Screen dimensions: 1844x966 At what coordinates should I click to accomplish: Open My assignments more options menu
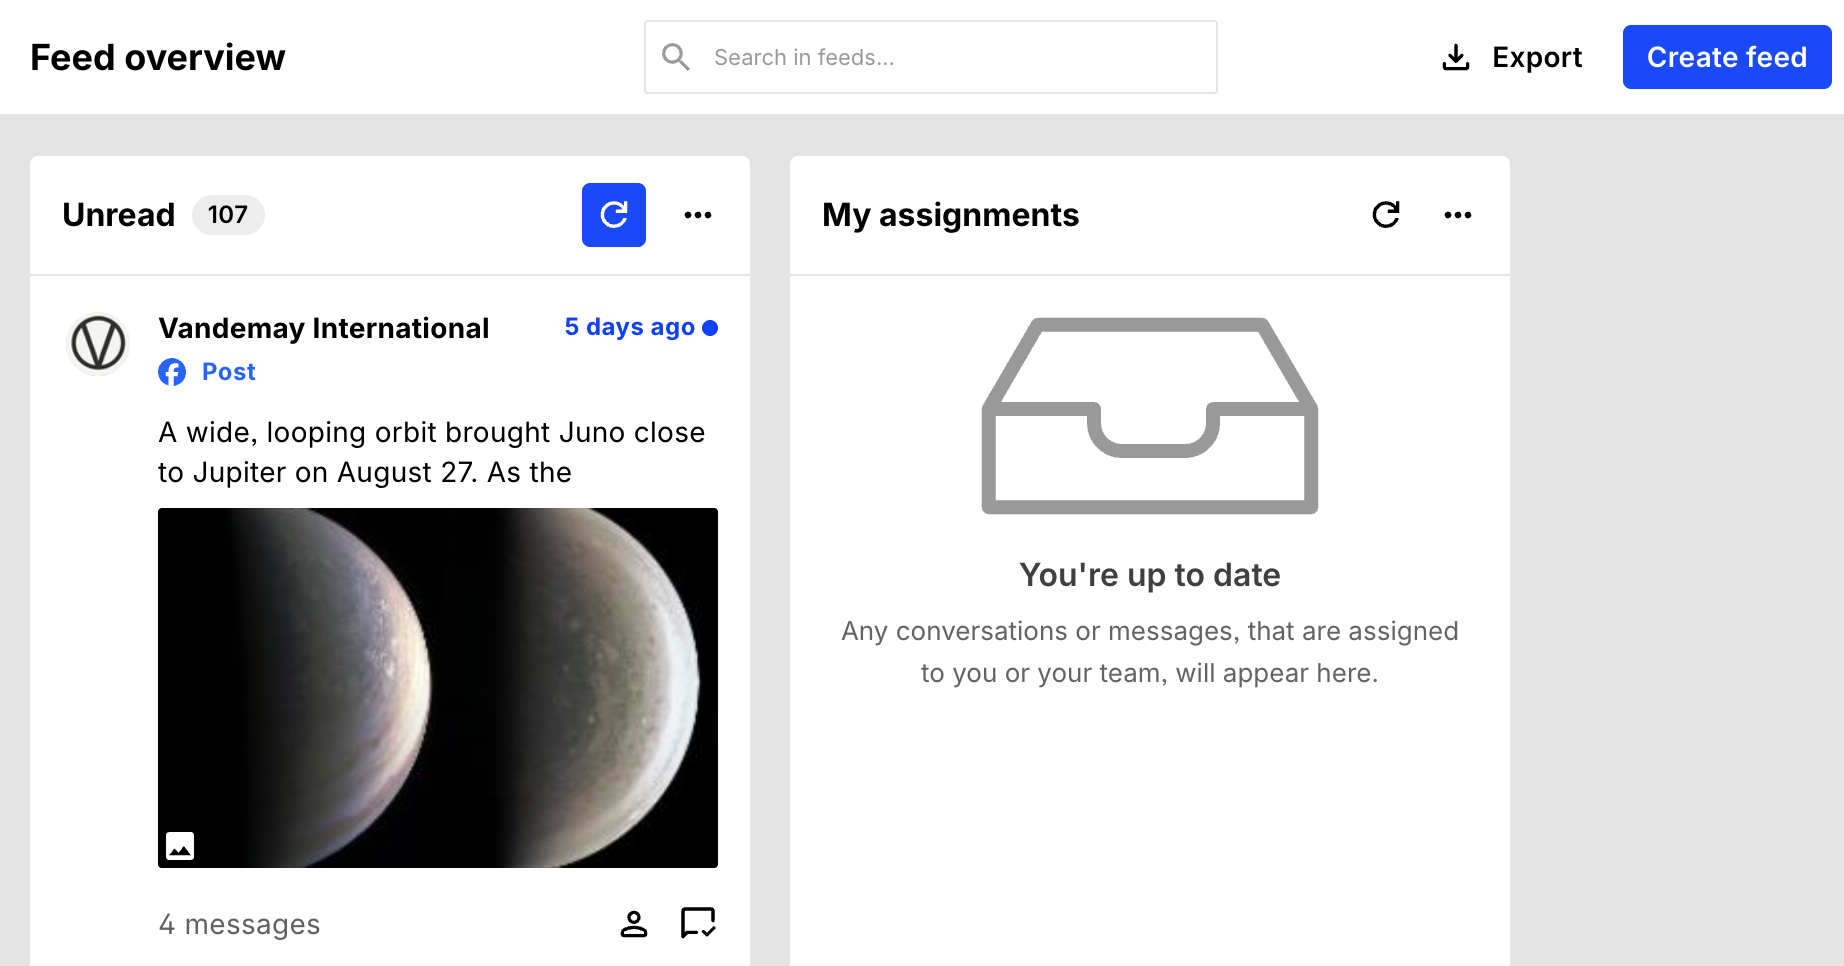point(1458,215)
